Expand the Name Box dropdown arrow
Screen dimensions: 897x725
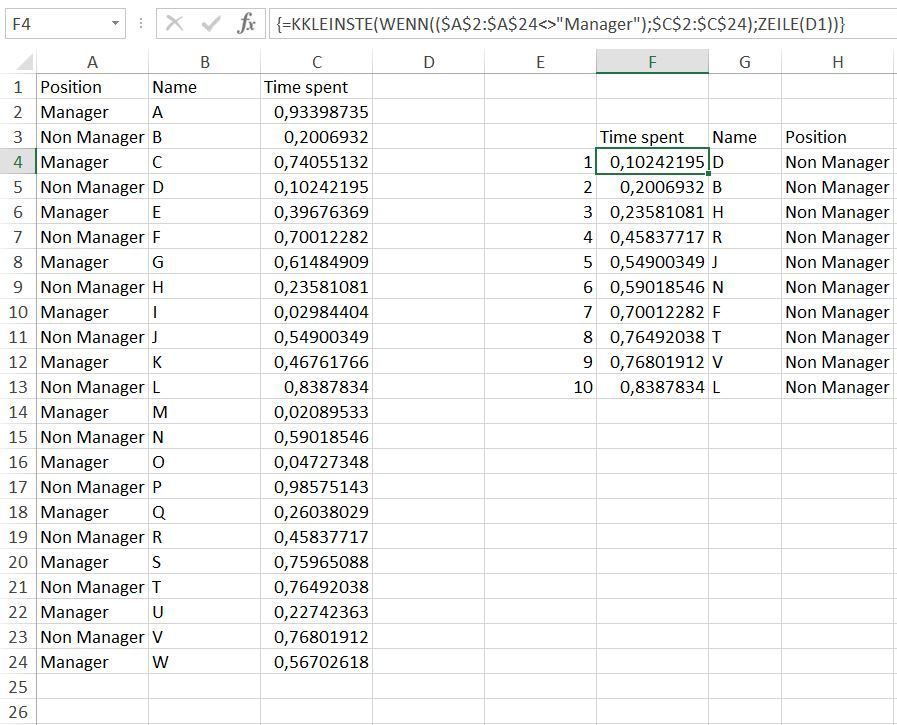pyautogui.click(x=115, y=23)
